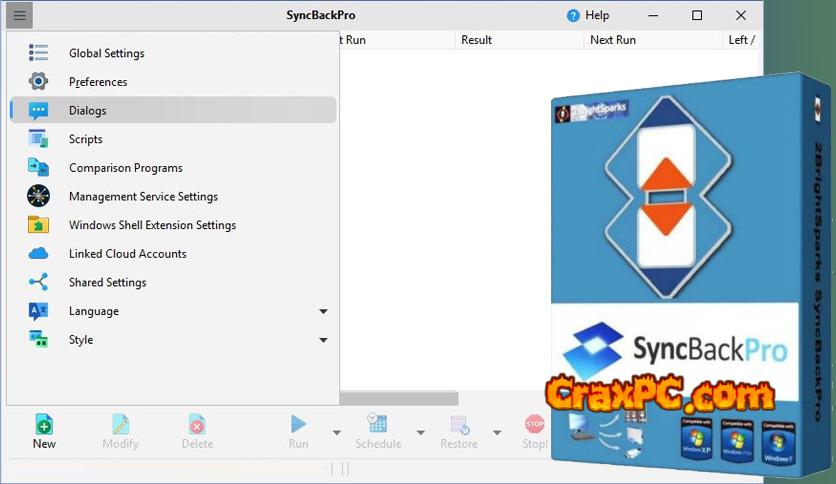The width and height of the screenshot is (836, 484).
Task: Click the Preferences gear icon
Action: point(38,82)
